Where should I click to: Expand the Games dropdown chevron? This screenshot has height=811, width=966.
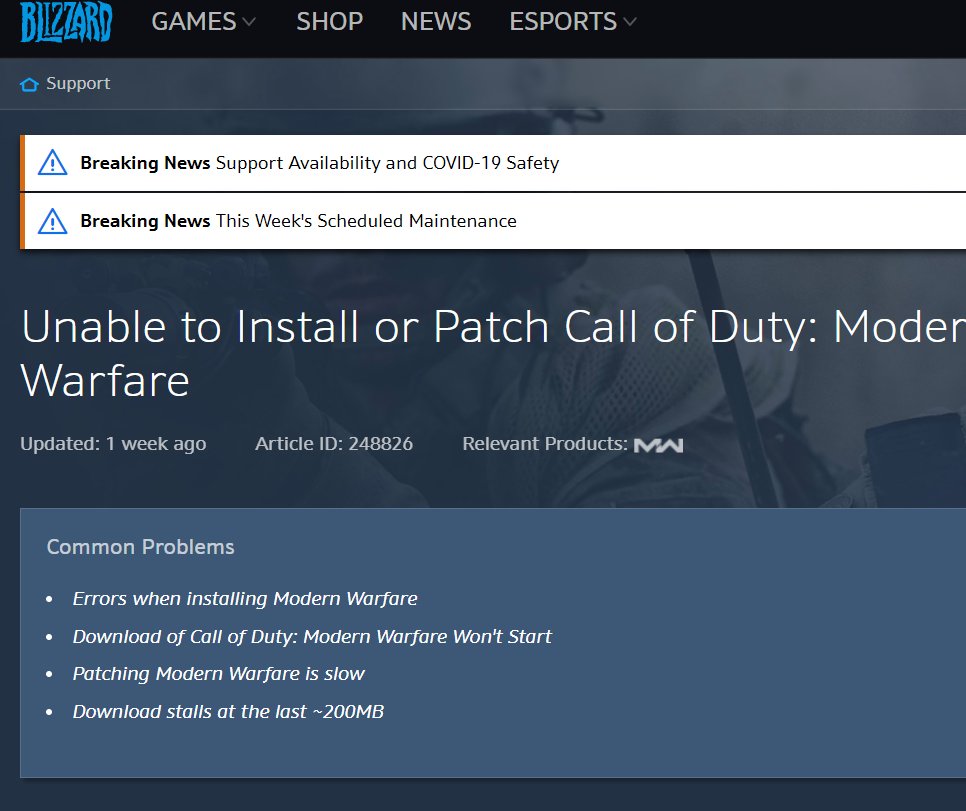coord(249,22)
